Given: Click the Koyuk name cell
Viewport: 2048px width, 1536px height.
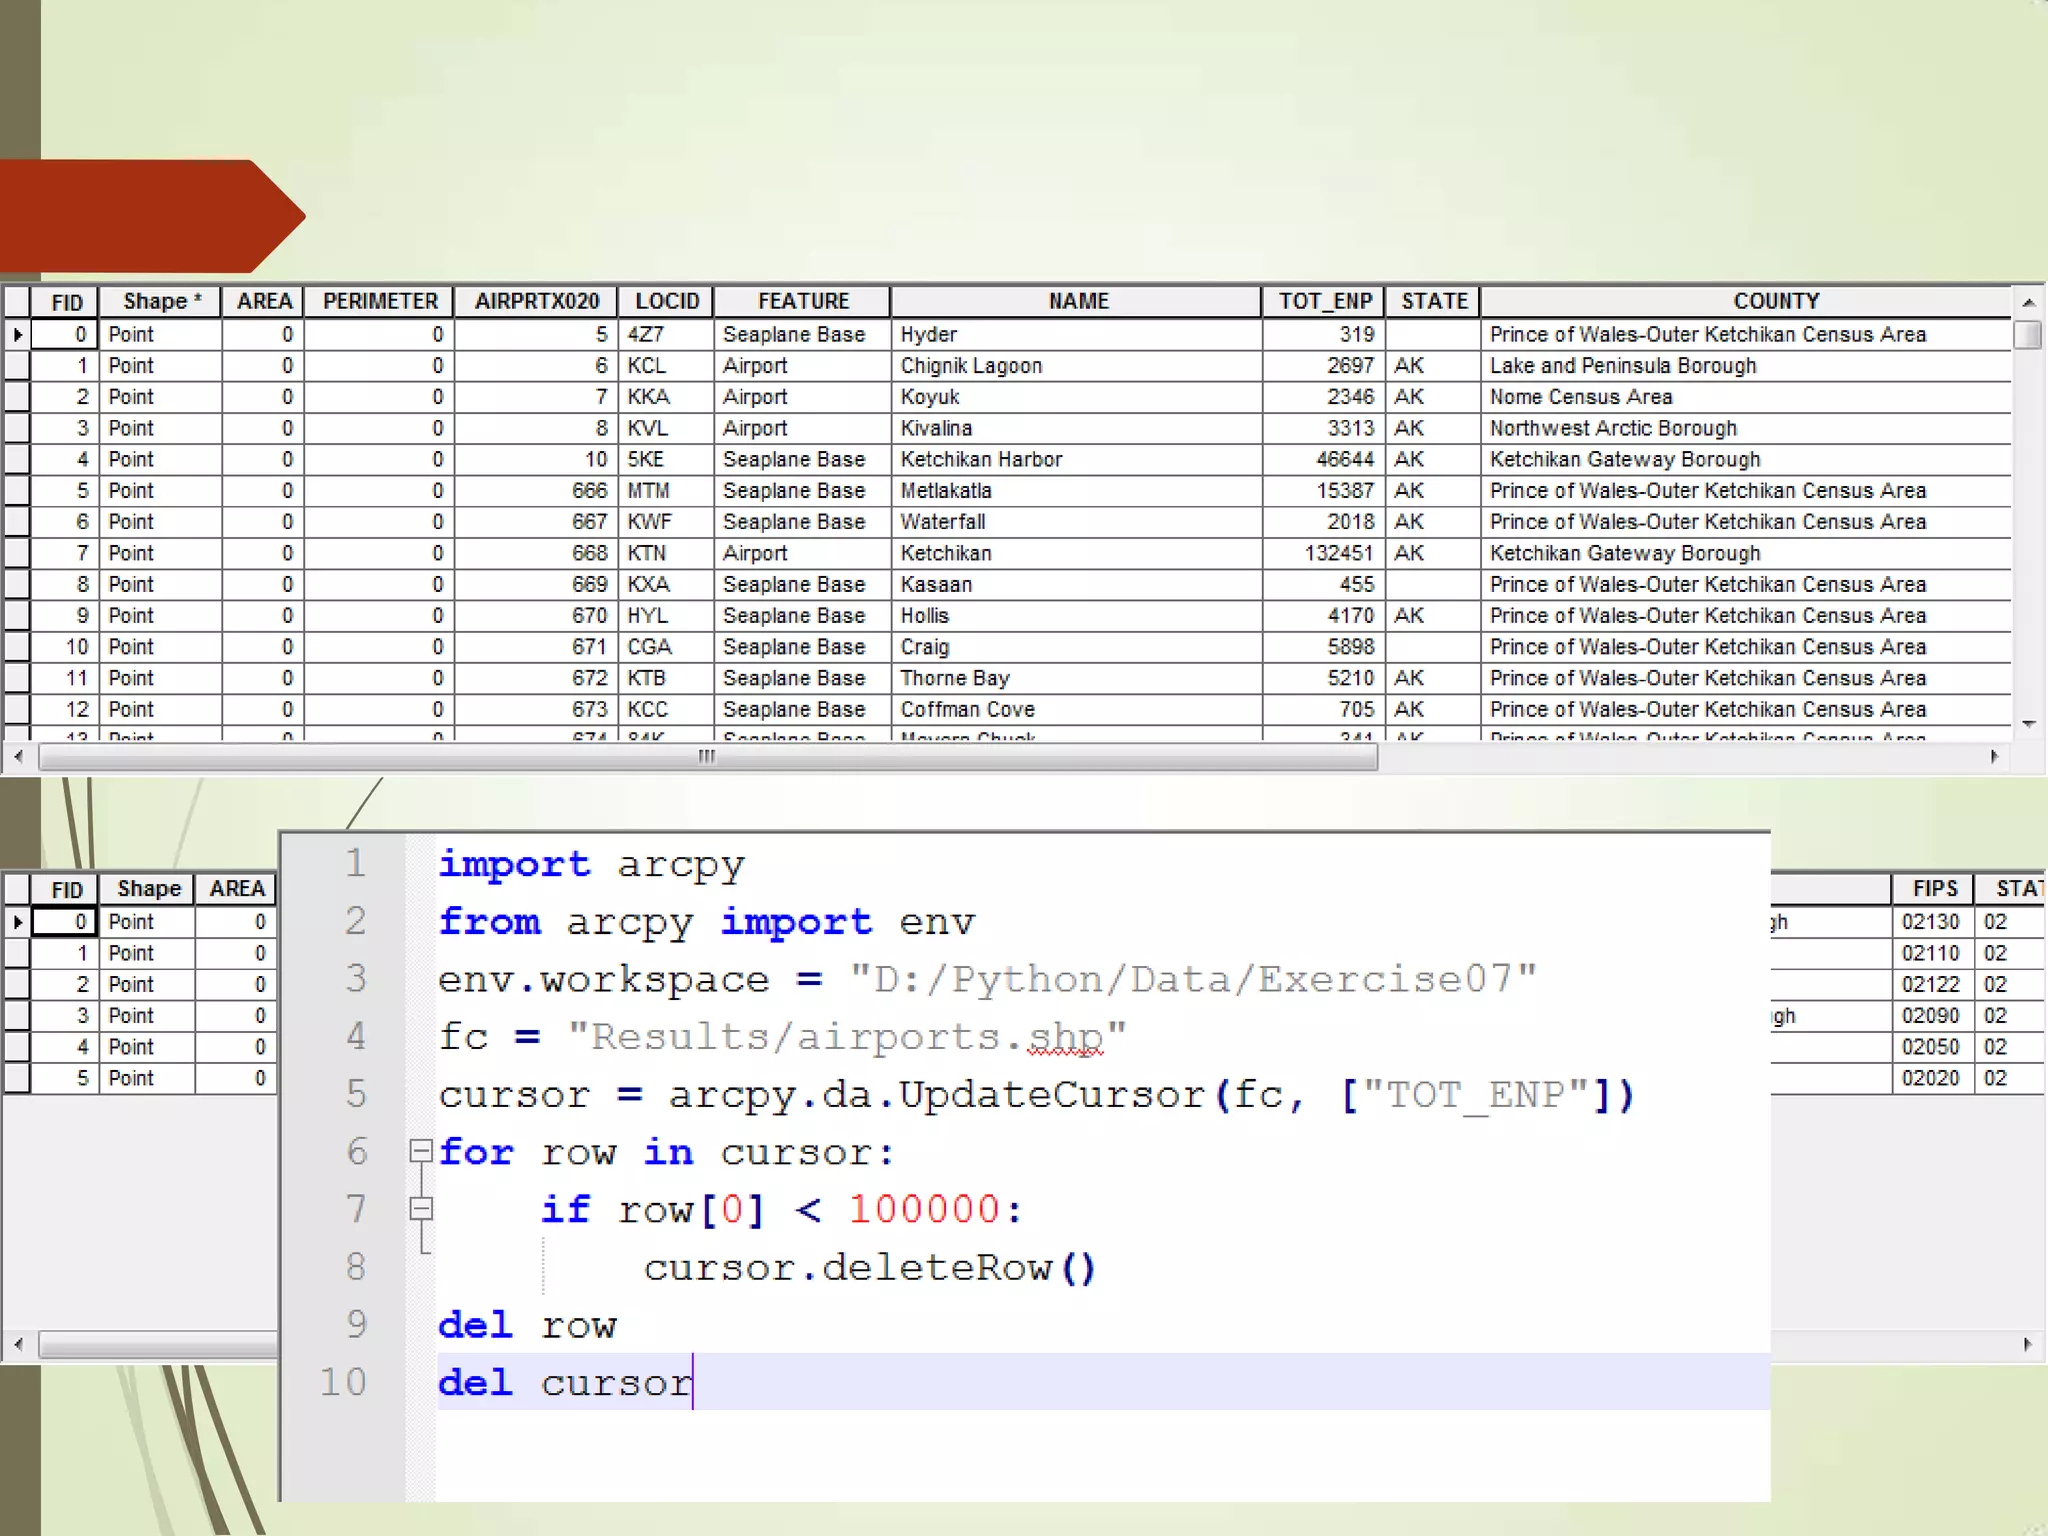Looking at the screenshot, I should coord(1076,397).
